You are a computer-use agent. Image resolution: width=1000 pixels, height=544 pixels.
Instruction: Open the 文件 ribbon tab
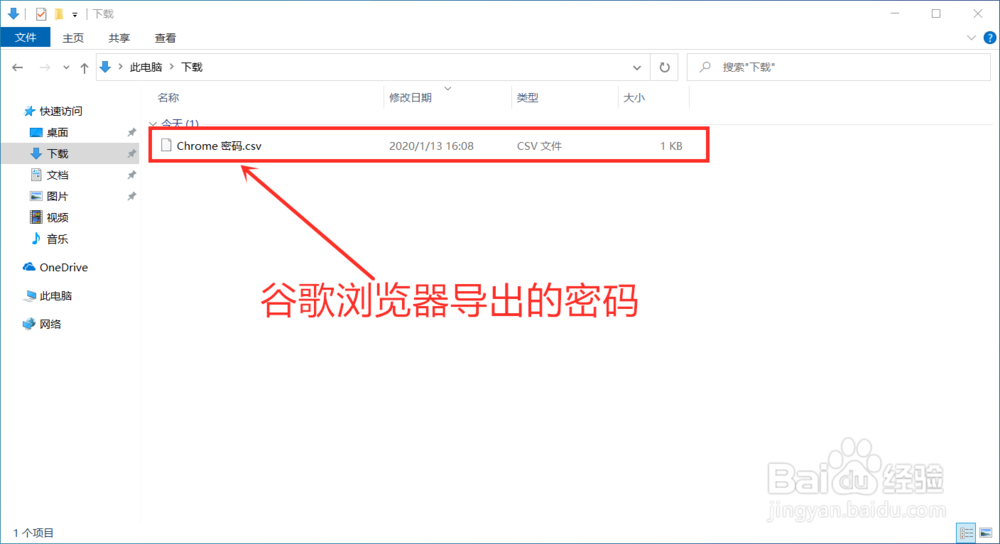pyautogui.click(x=26, y=38)
